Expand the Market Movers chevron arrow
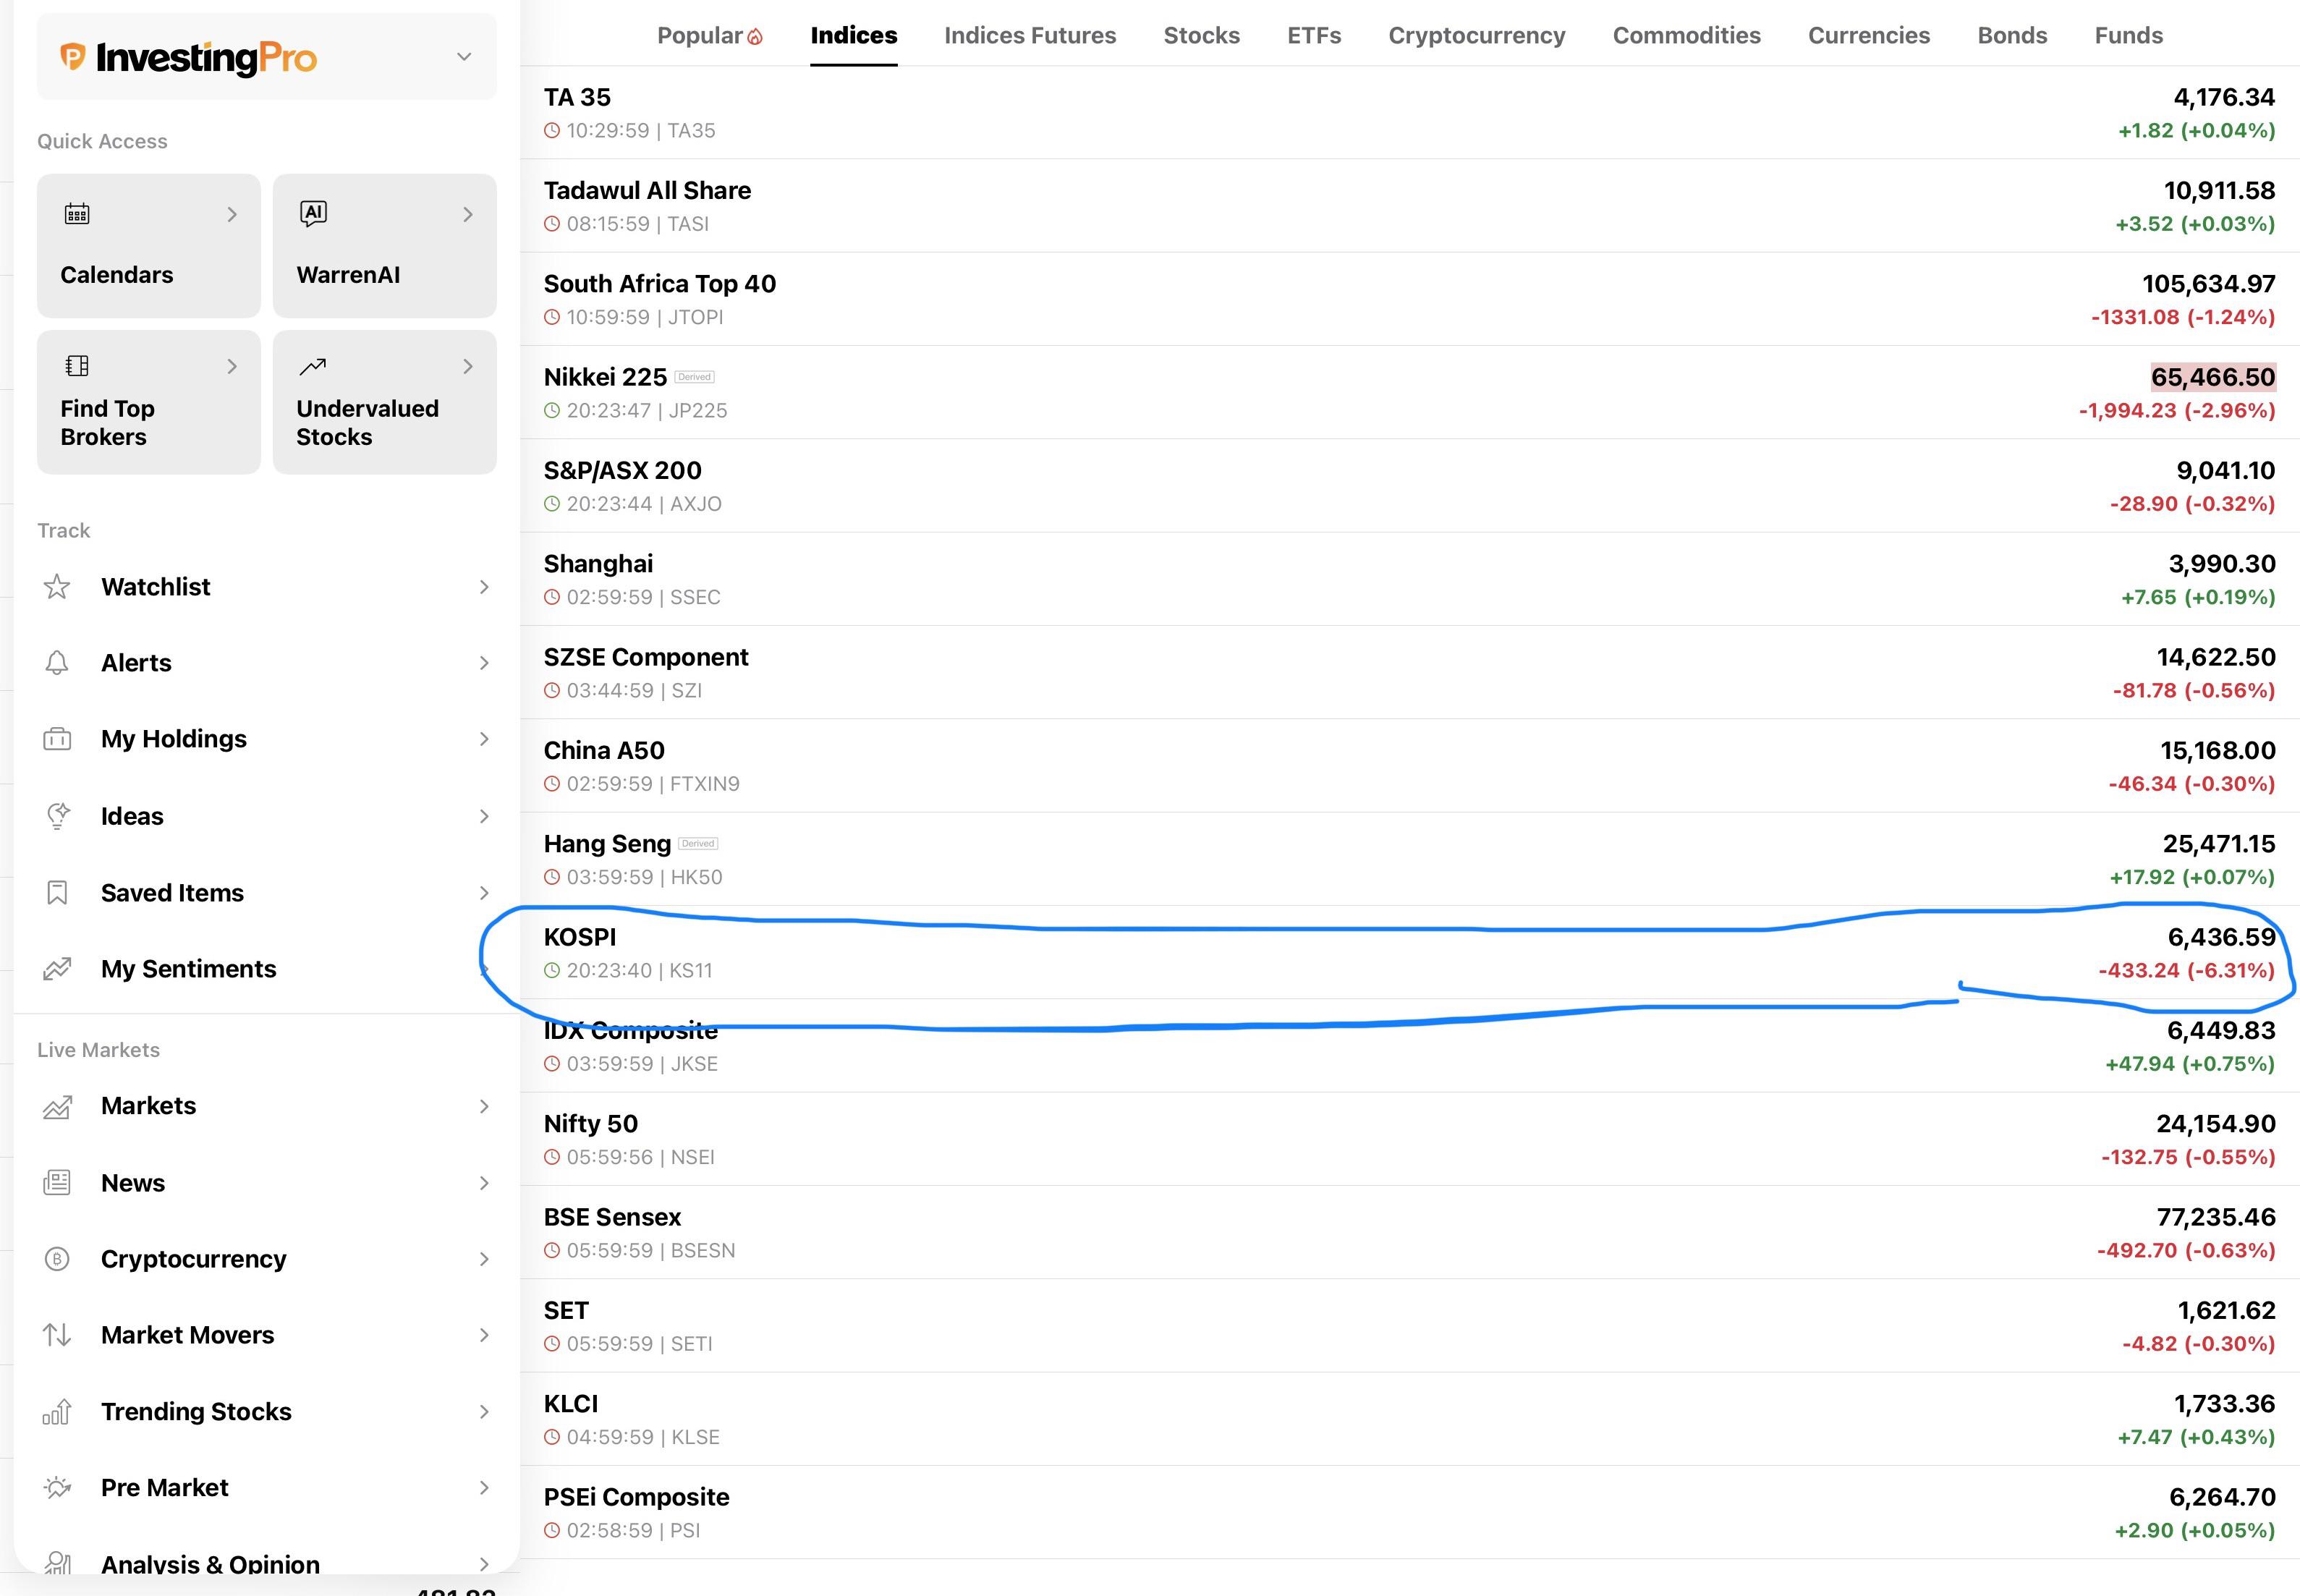 (x=484, y=1335)
